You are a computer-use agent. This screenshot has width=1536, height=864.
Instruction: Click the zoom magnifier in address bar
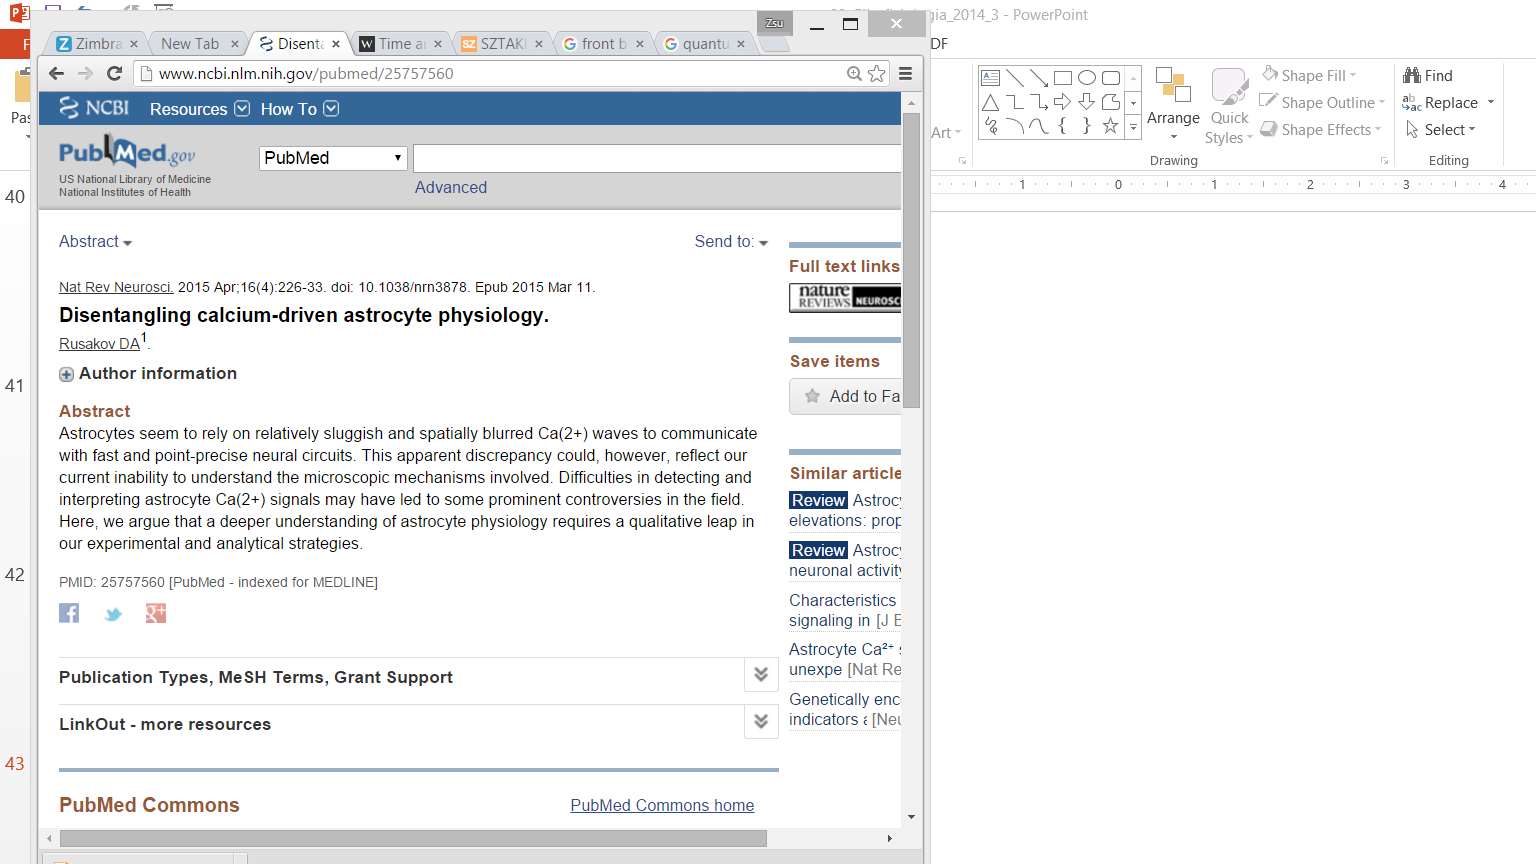(x=854, y=73)
